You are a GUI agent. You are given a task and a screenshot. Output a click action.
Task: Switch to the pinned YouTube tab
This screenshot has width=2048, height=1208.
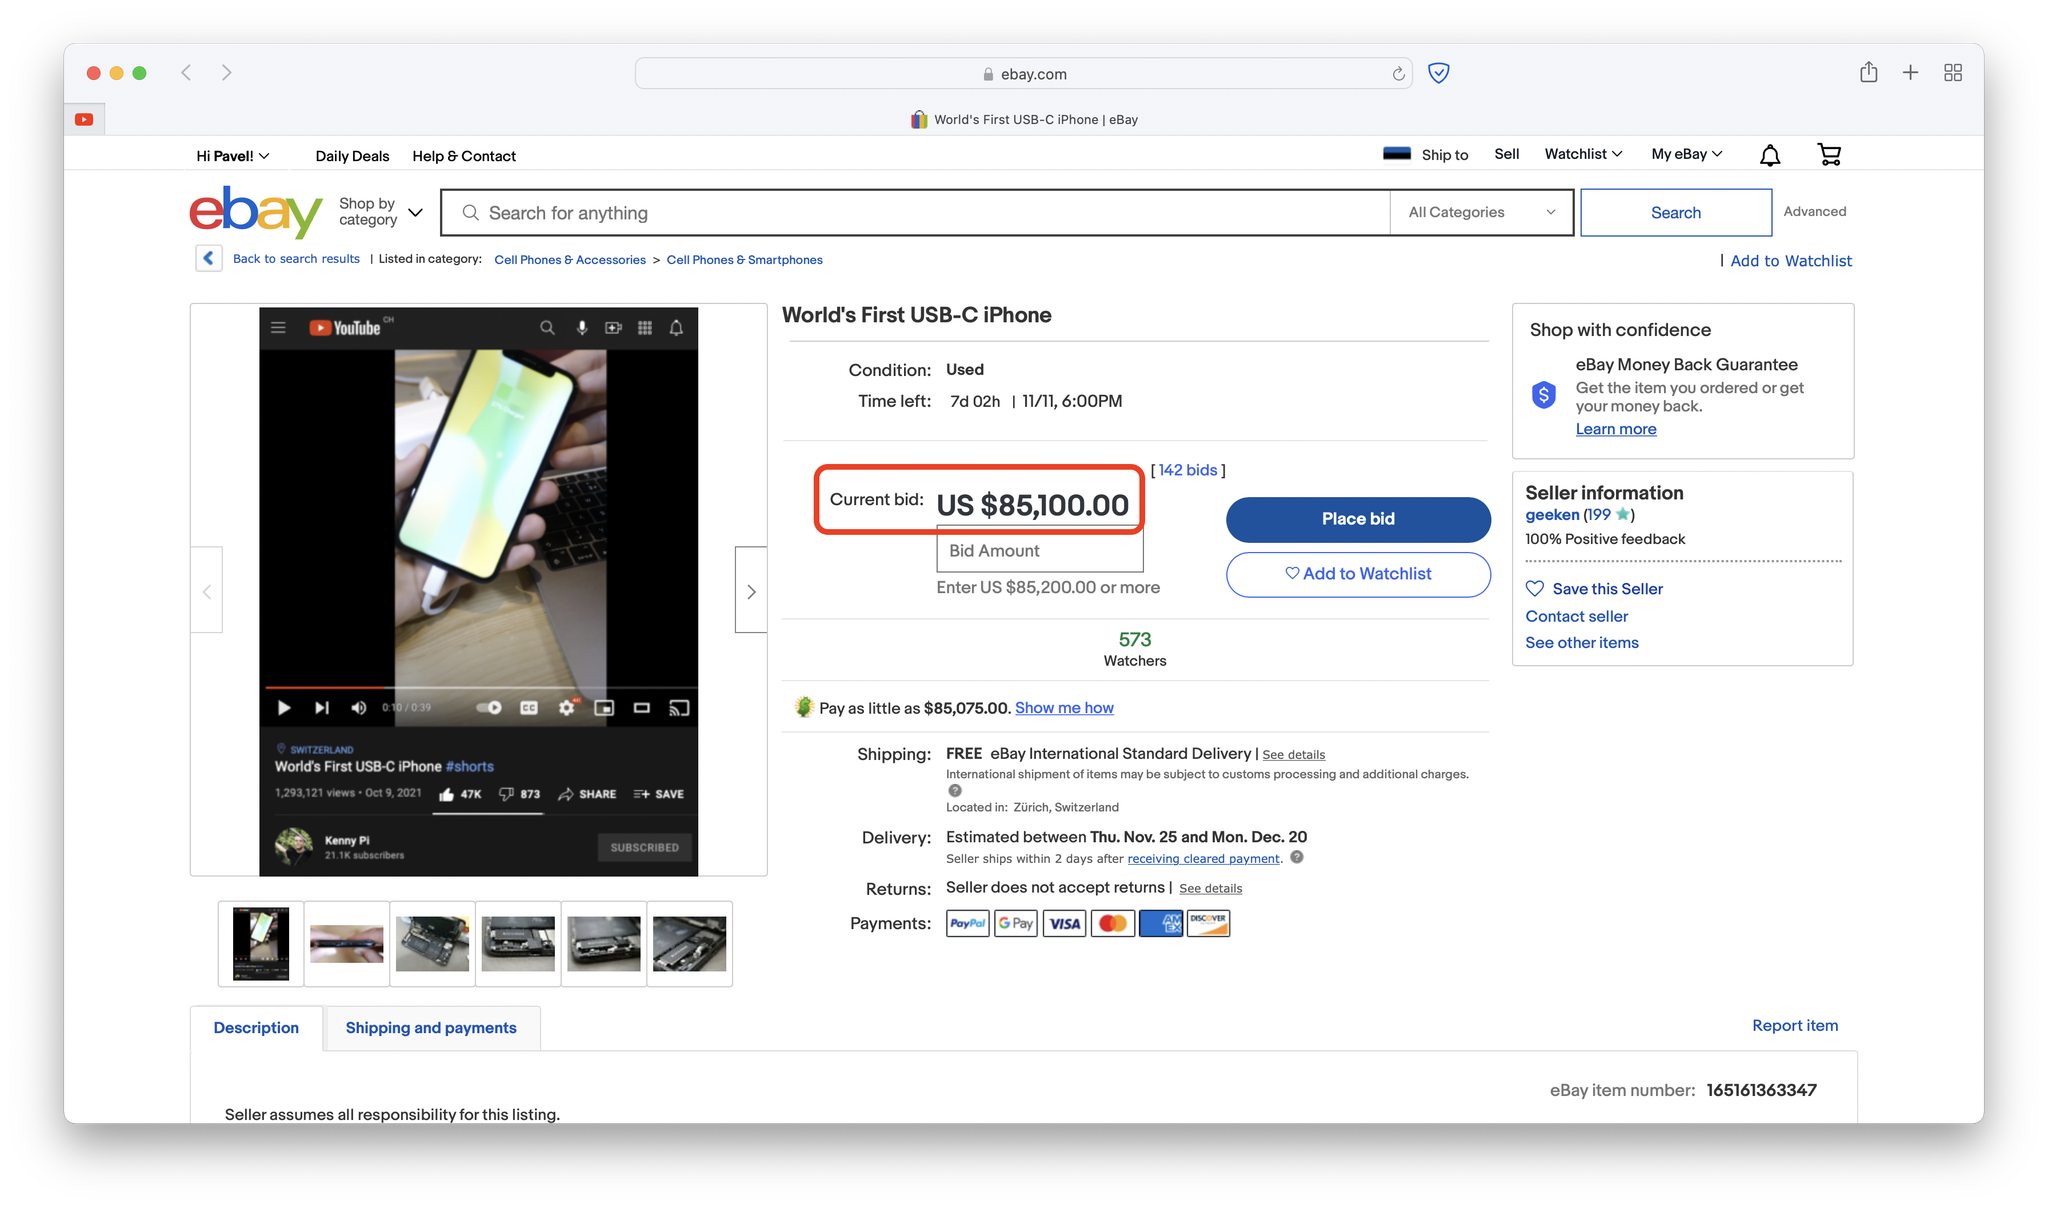tap(85, 120)
